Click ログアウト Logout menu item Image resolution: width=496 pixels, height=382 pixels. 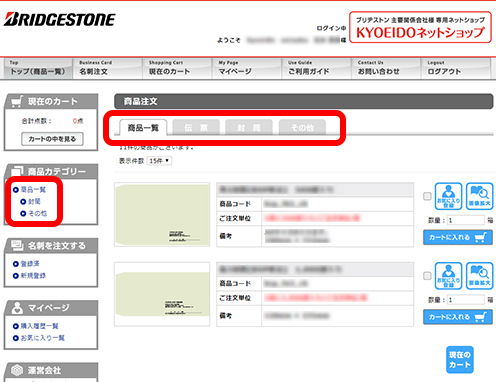coord(456,68)
